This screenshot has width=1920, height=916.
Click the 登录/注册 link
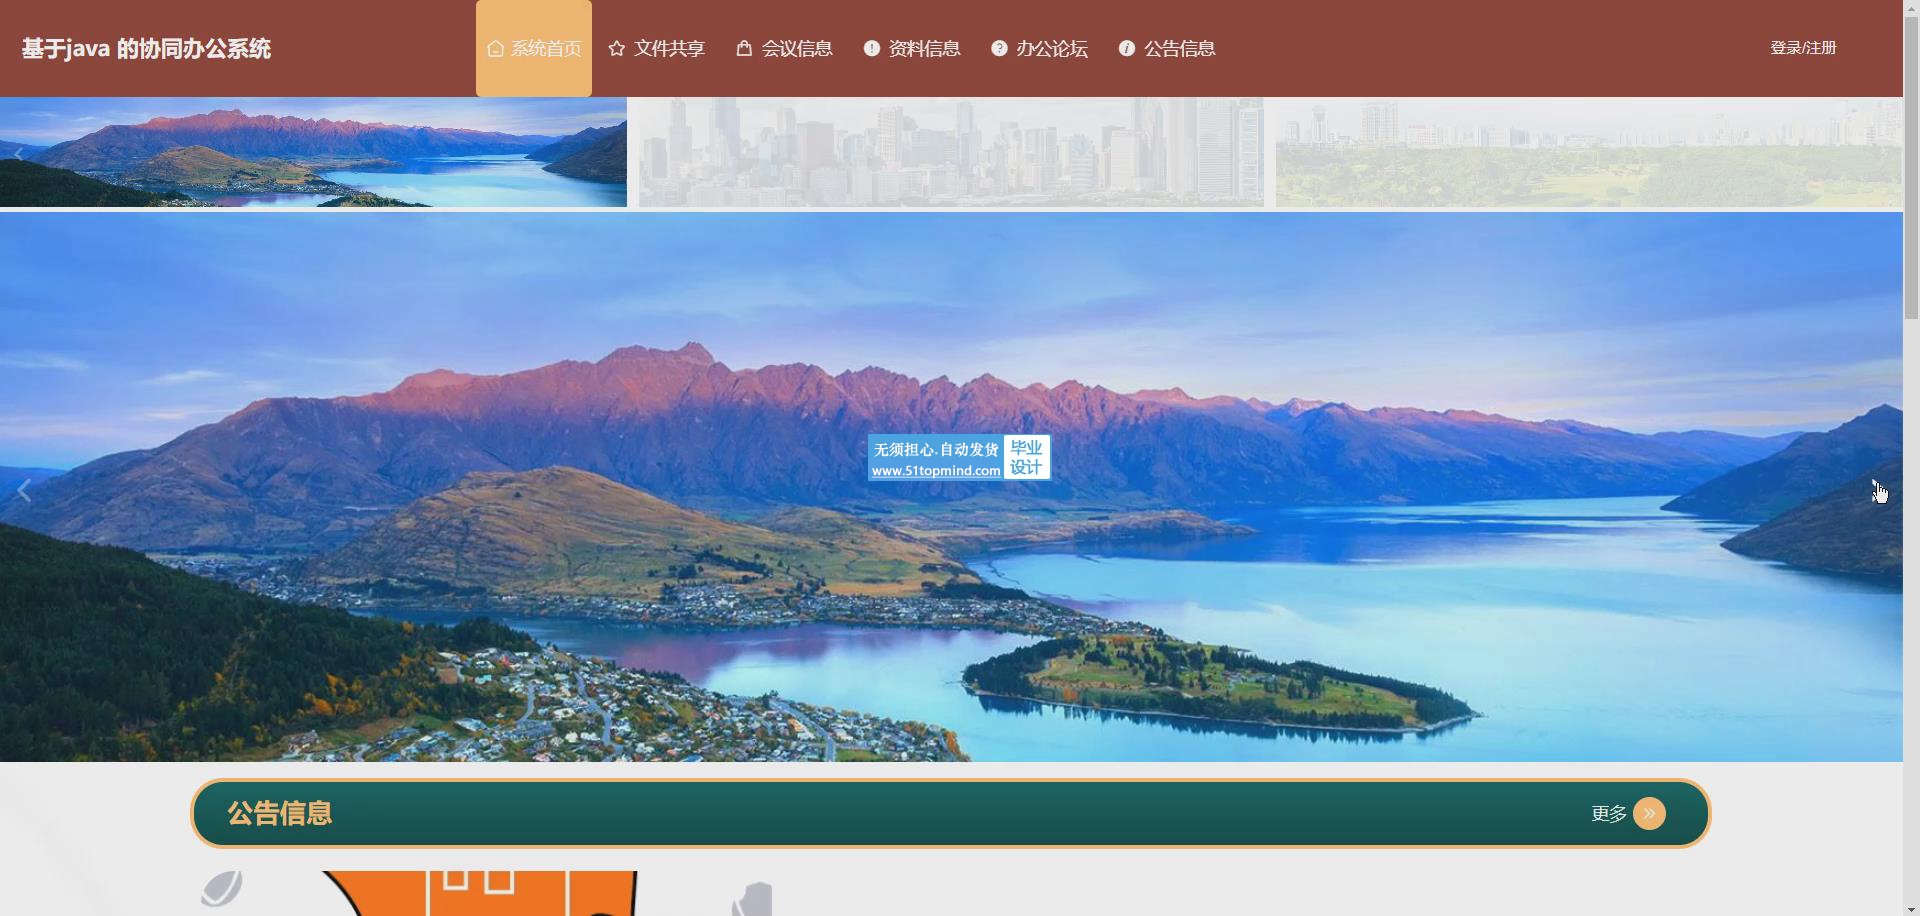pos(1803,48)
